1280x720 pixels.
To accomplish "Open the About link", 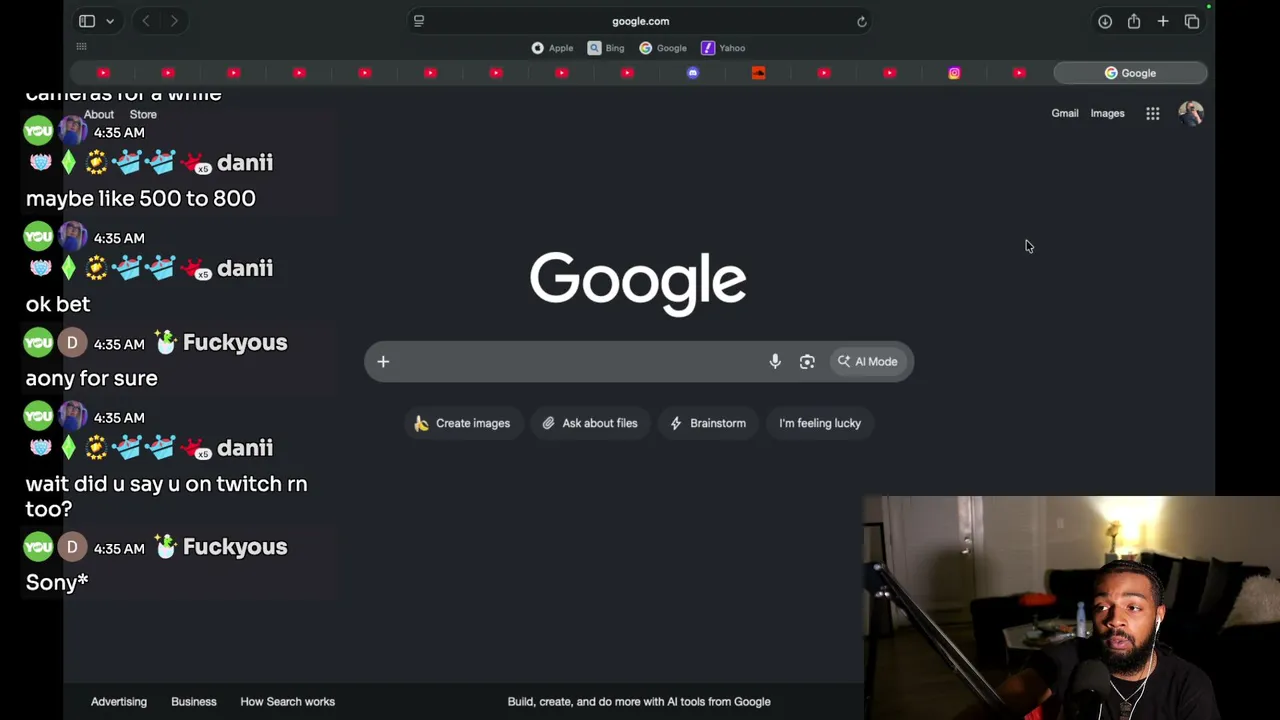I will pos(99,114).
